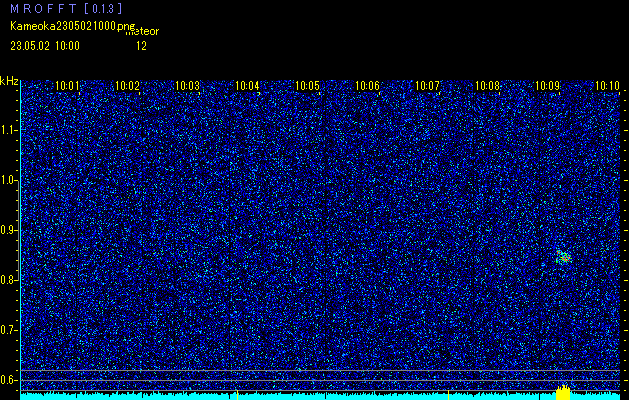Click the date text 23.05.02 10:00

point(45,46)
